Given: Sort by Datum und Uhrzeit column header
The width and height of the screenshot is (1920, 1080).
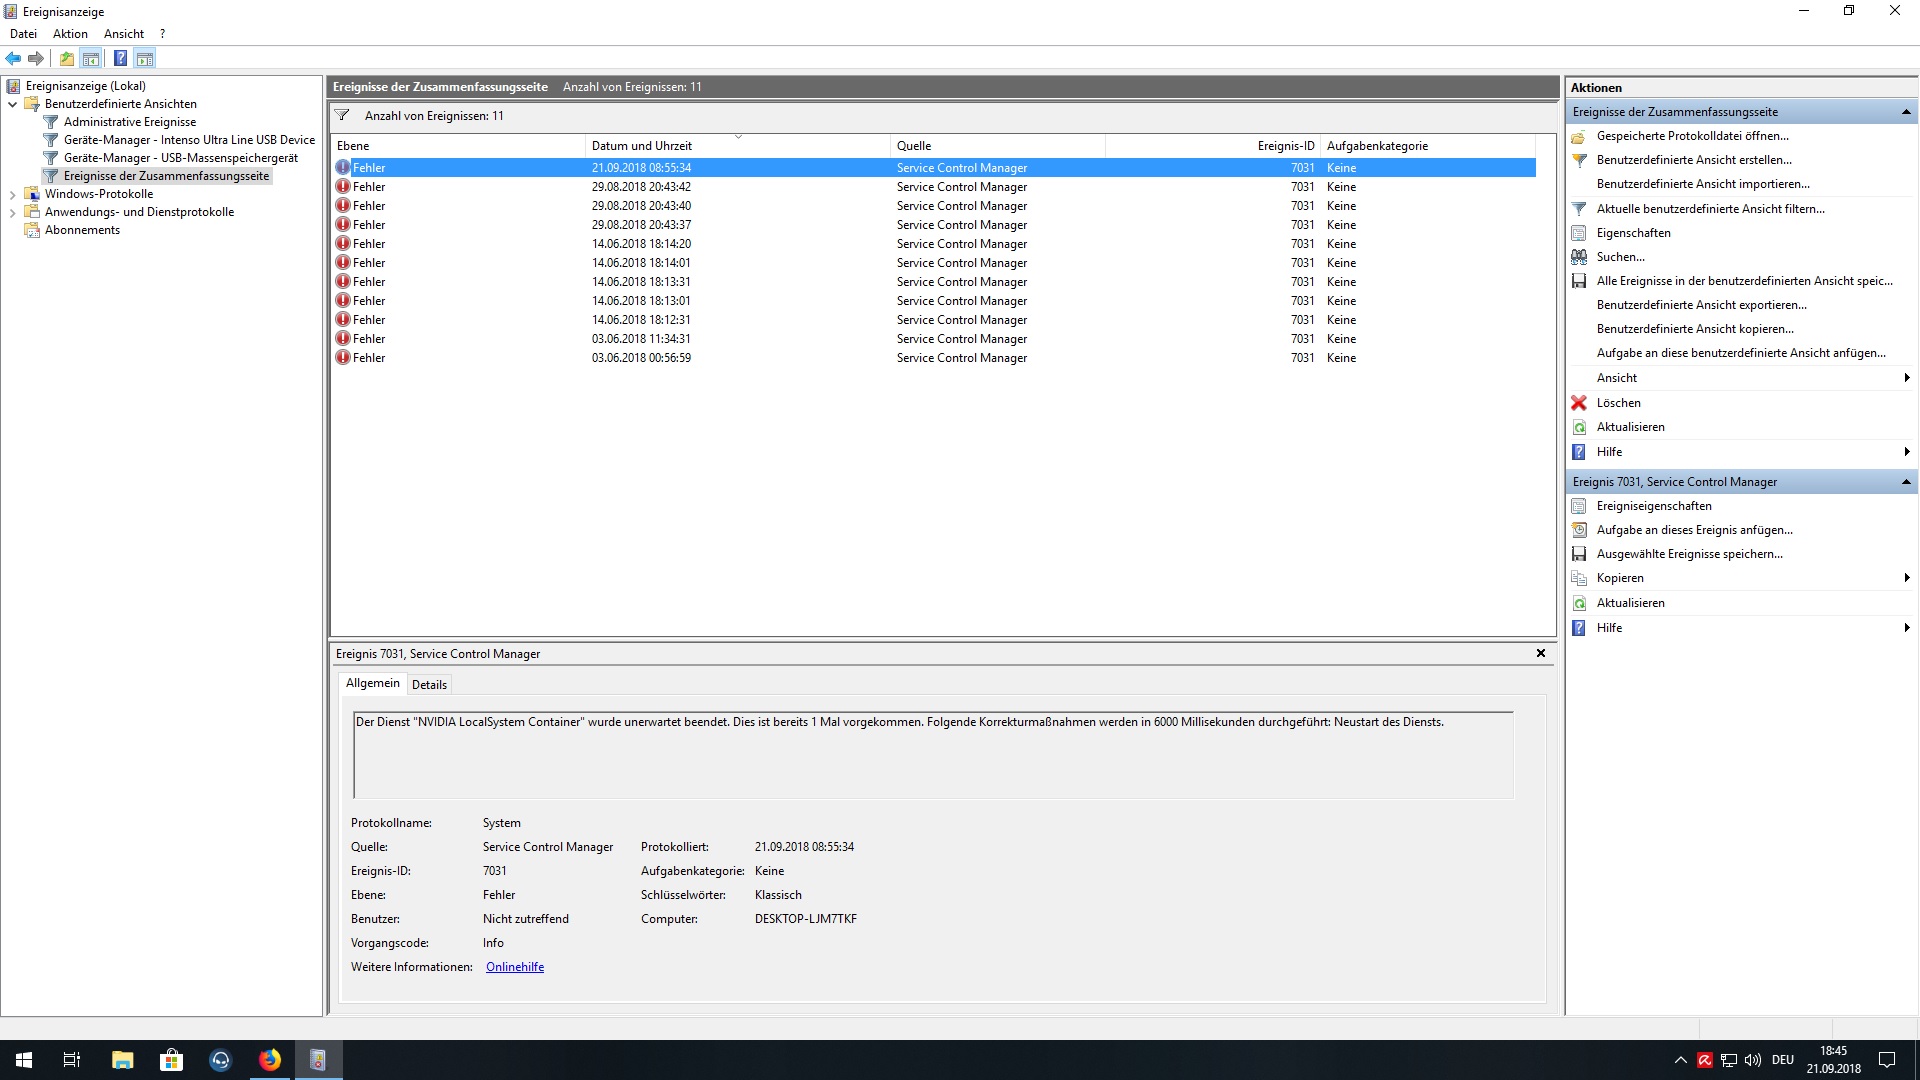Looking at the screenshot, I should [x=642, y=146].
